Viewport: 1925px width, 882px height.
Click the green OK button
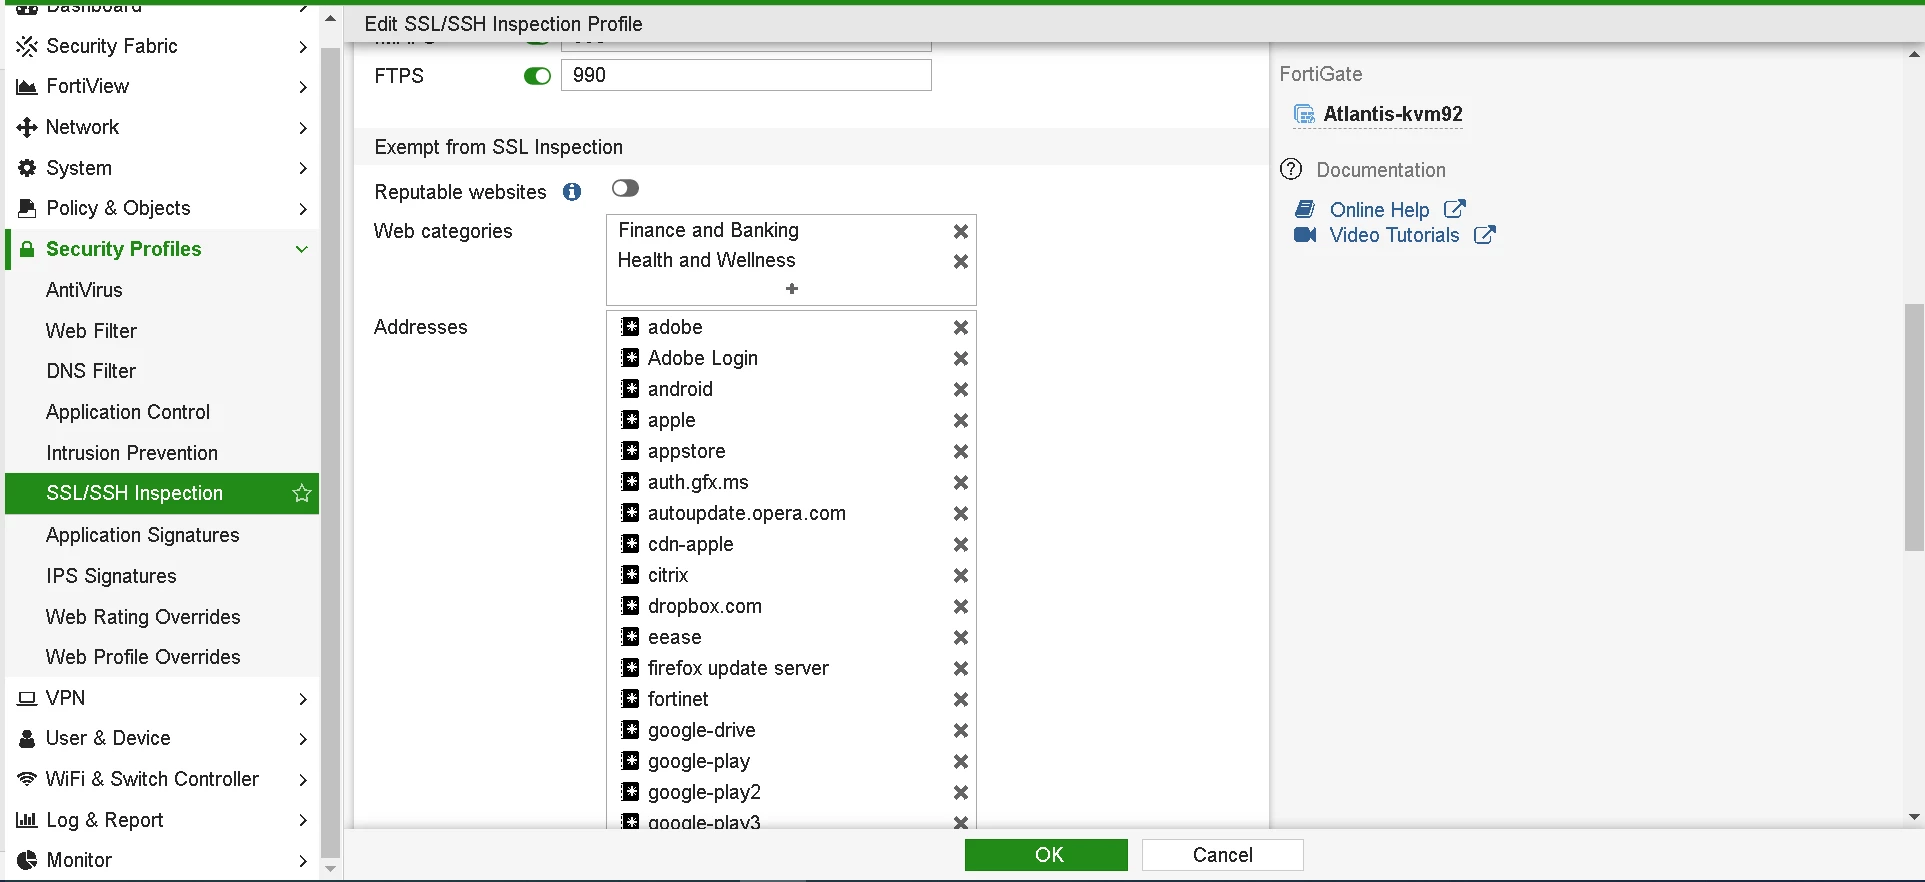pyautogui.click(x=1046, y=855)
